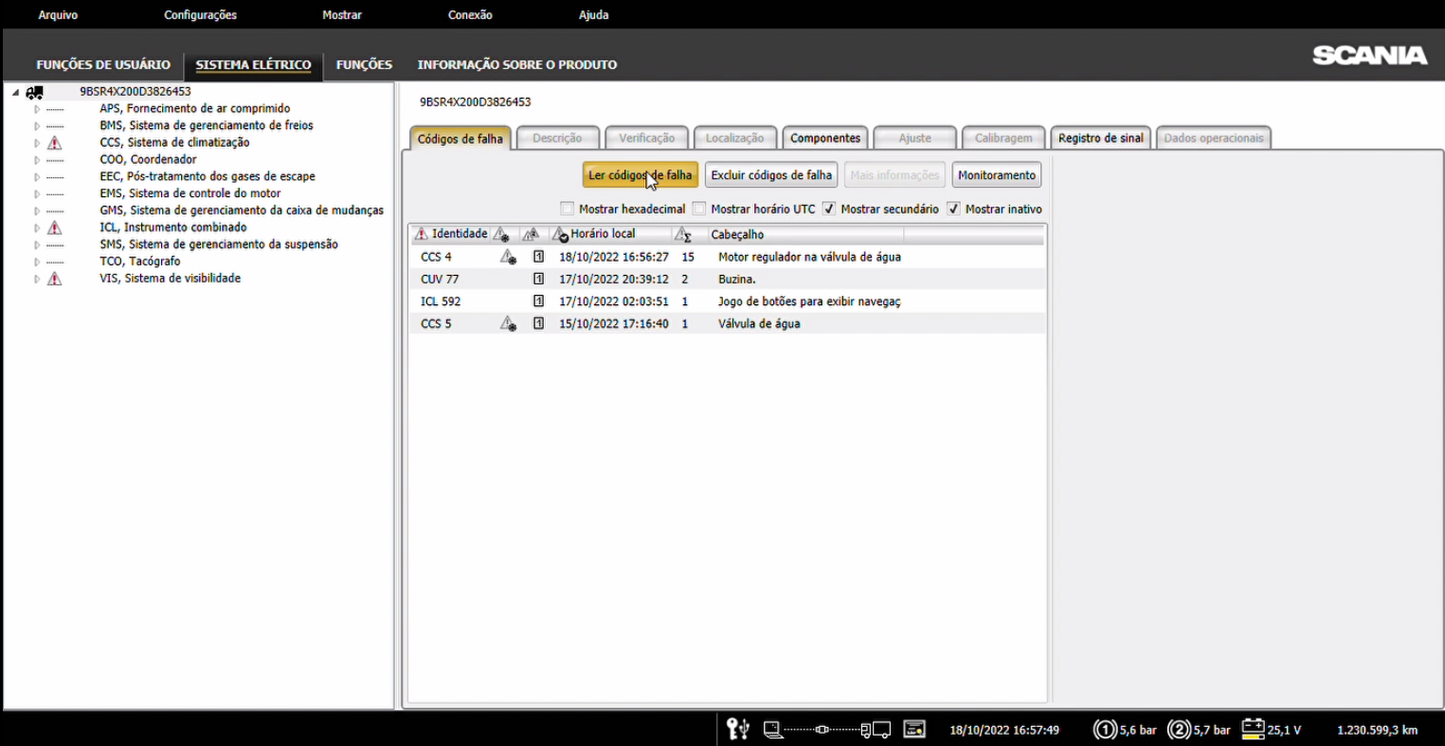The height and width of the screenshot is (746, 1445).
Task: Select the ICL 592 fault code row
Action: coord(441,302)
